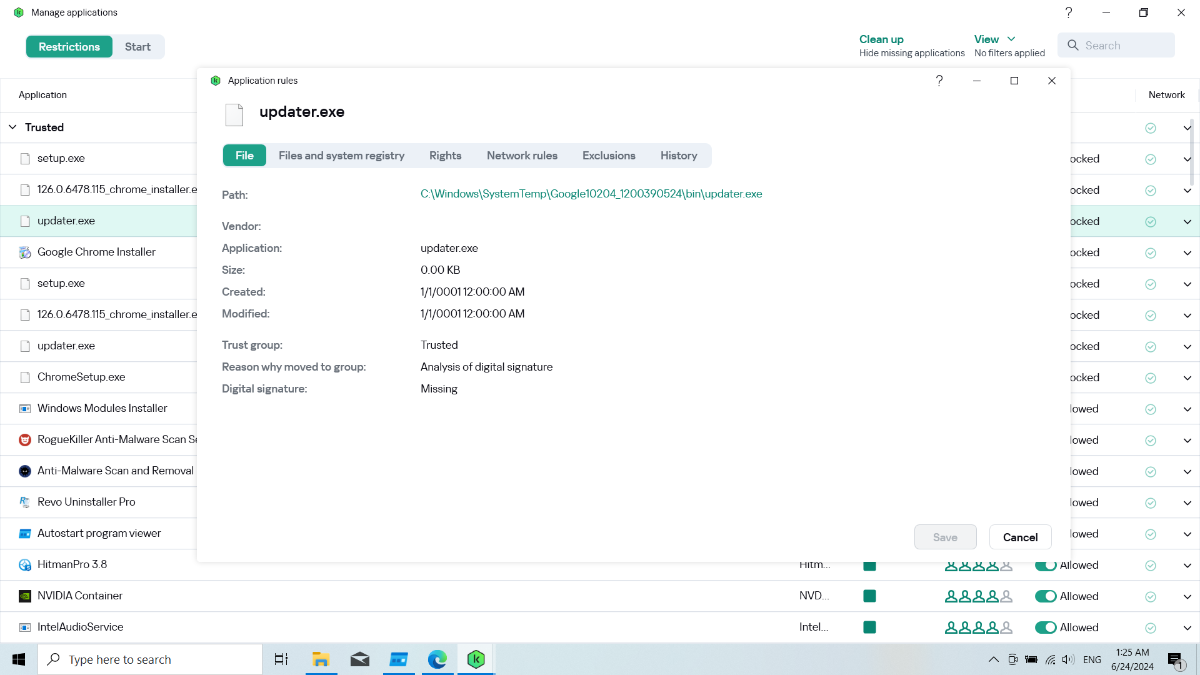Open the updater.exe file path link
This screenshot has height=675, width=1200.
pyautogui.click(x=591, y=194)
